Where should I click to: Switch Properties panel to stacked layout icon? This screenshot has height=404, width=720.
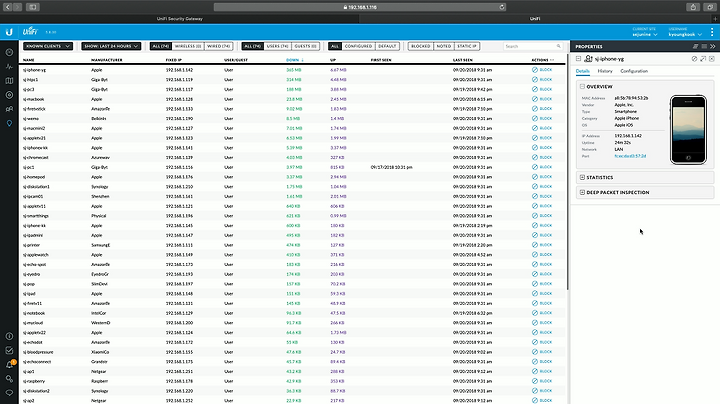click(696, 46)
